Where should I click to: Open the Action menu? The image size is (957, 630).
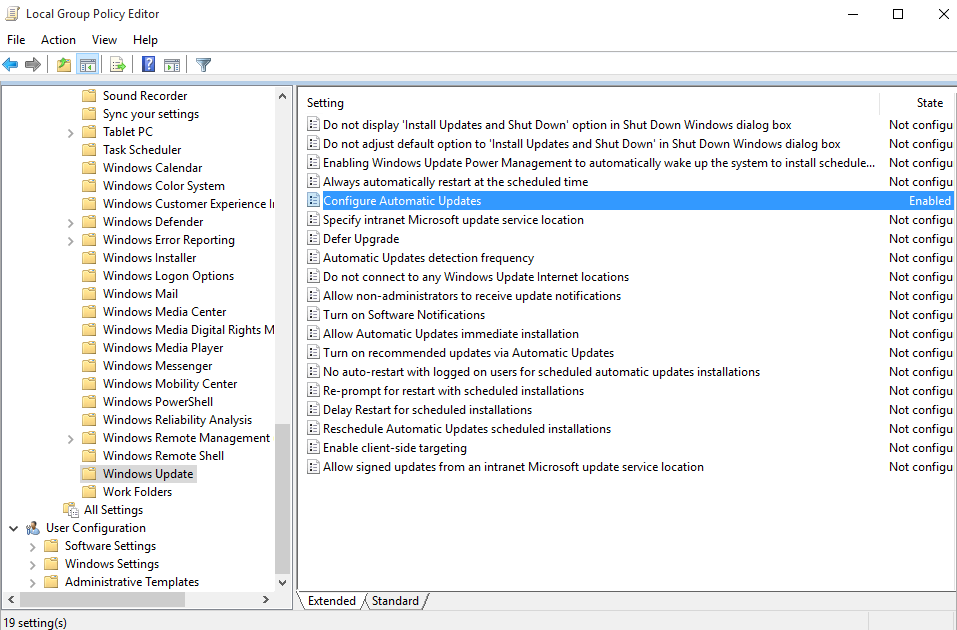point(59,40)
